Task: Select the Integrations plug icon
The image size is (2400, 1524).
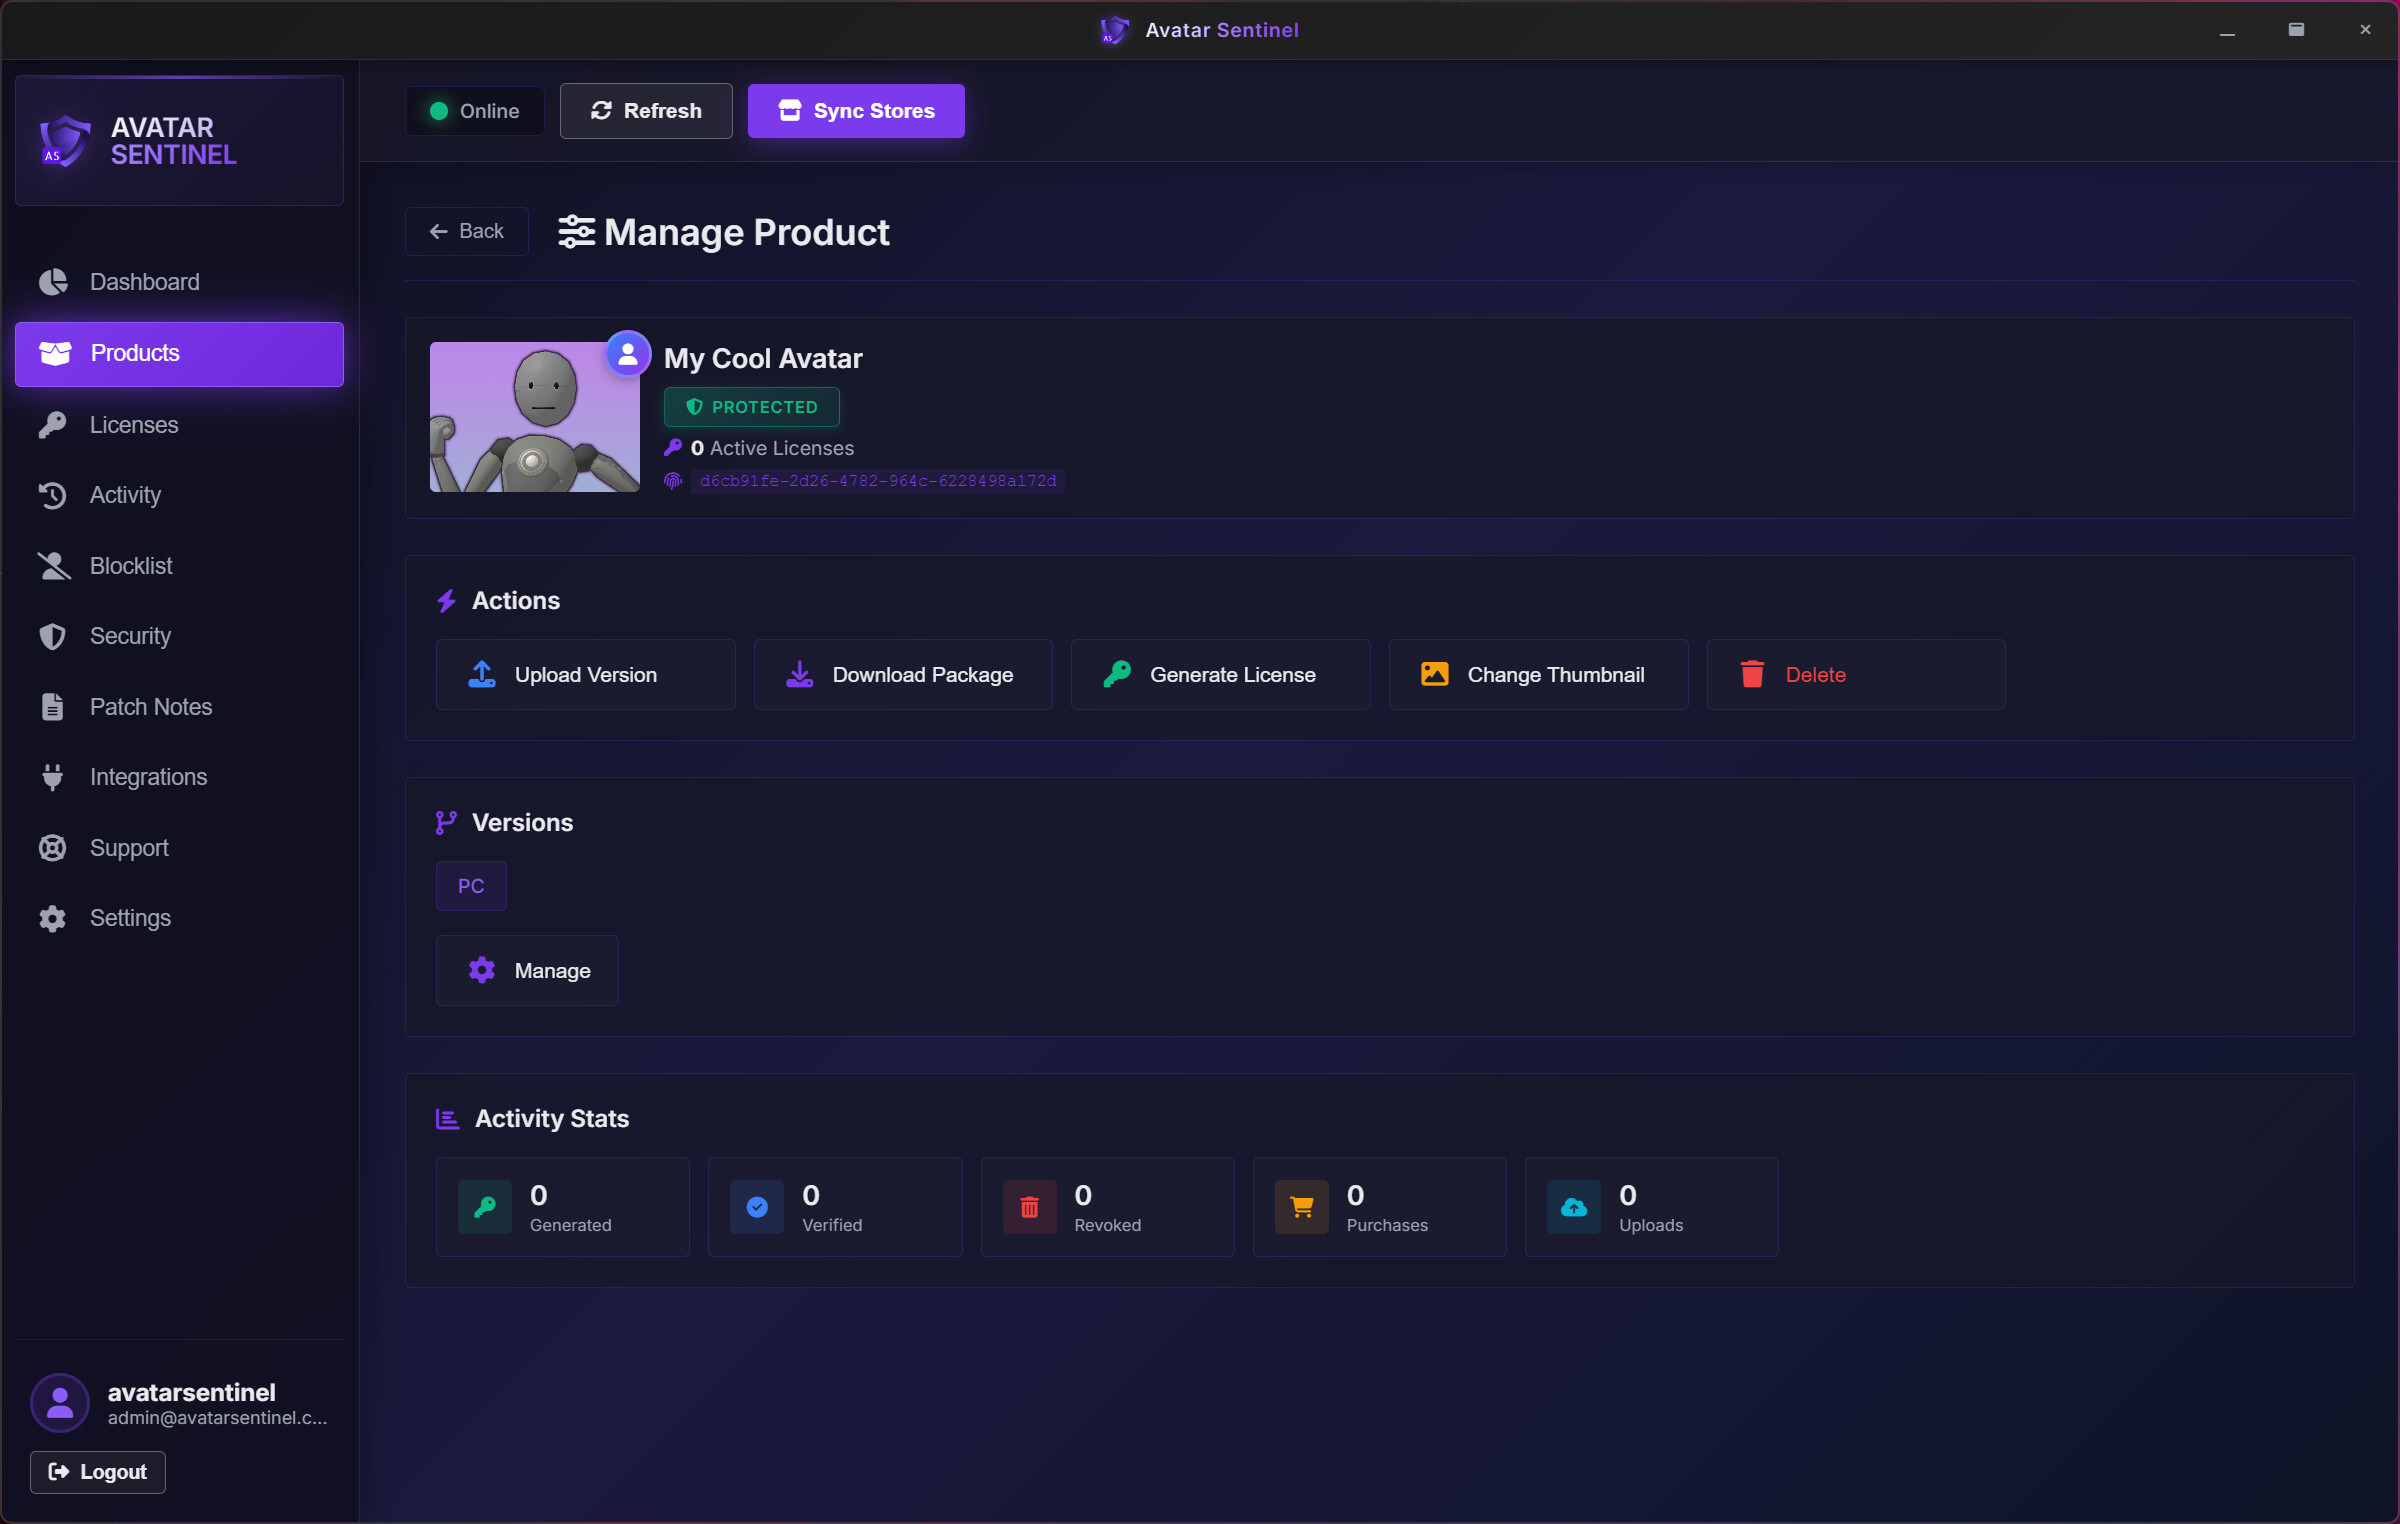Action: tap(53, 777)
